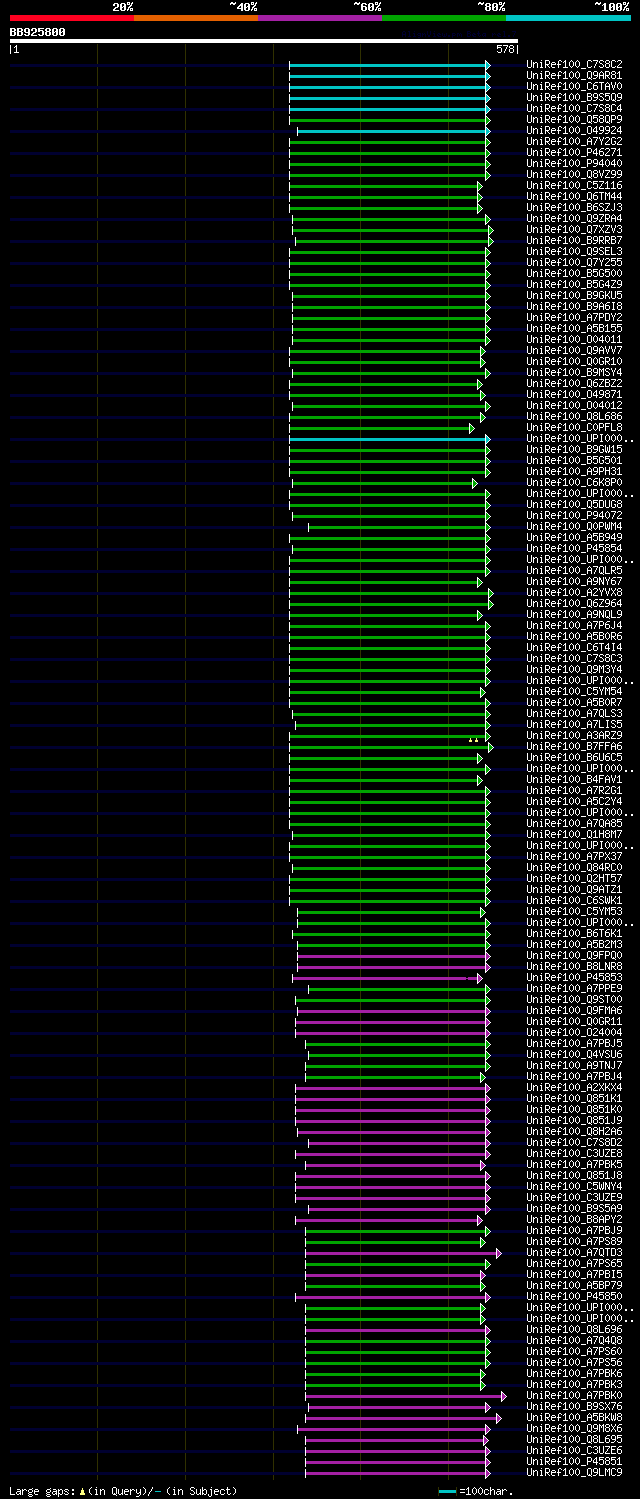The image size is (640, 1499).
Task: Click label UniRef100_A7PDY2
Action: (x=574, y=318)
